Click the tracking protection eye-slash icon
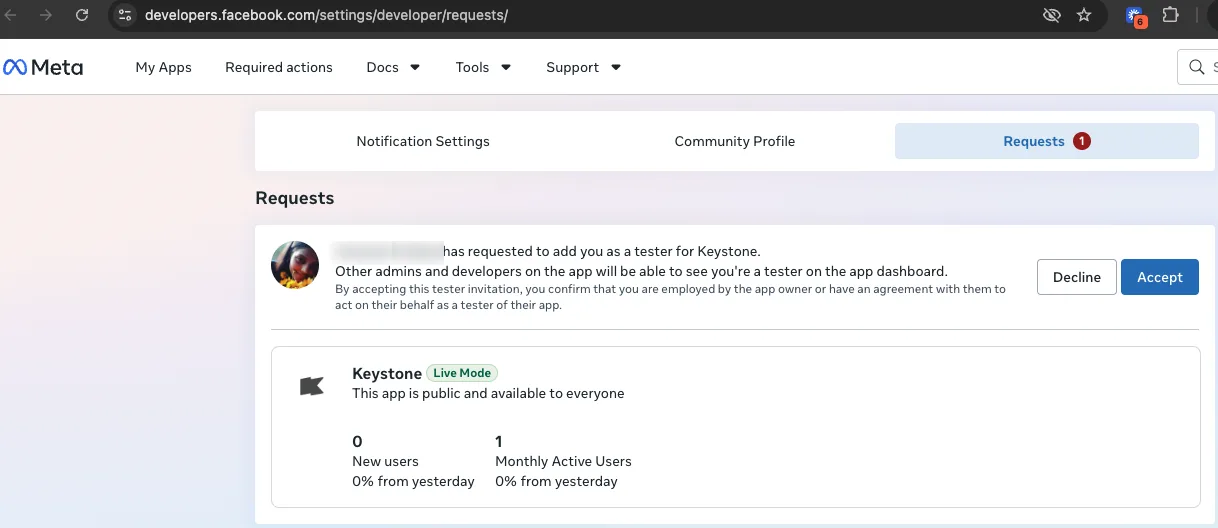Viewport: 1218px width, 528px height. coord(1050,15)
